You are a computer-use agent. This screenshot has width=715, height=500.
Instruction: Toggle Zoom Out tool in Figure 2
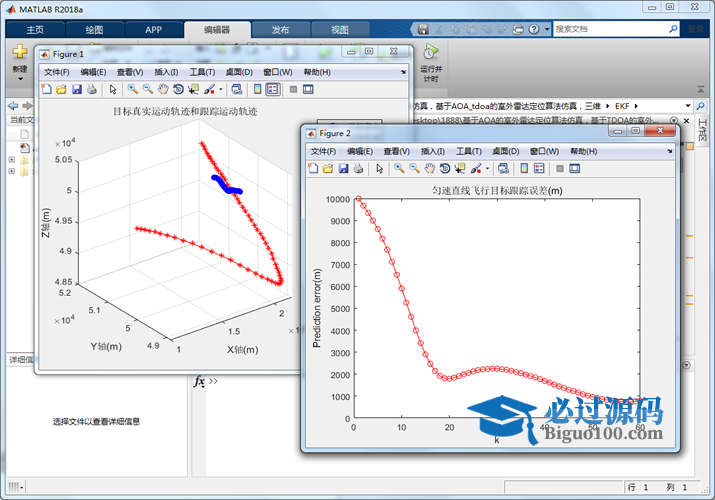[x=414, y=169]
